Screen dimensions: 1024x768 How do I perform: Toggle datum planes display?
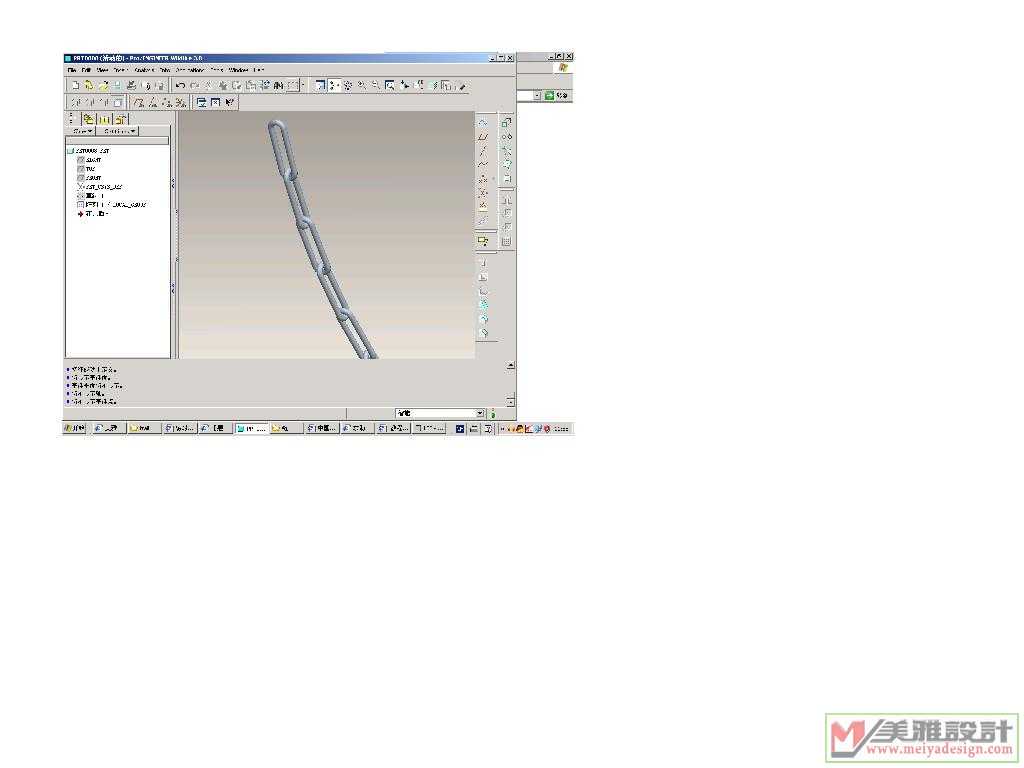138,103
